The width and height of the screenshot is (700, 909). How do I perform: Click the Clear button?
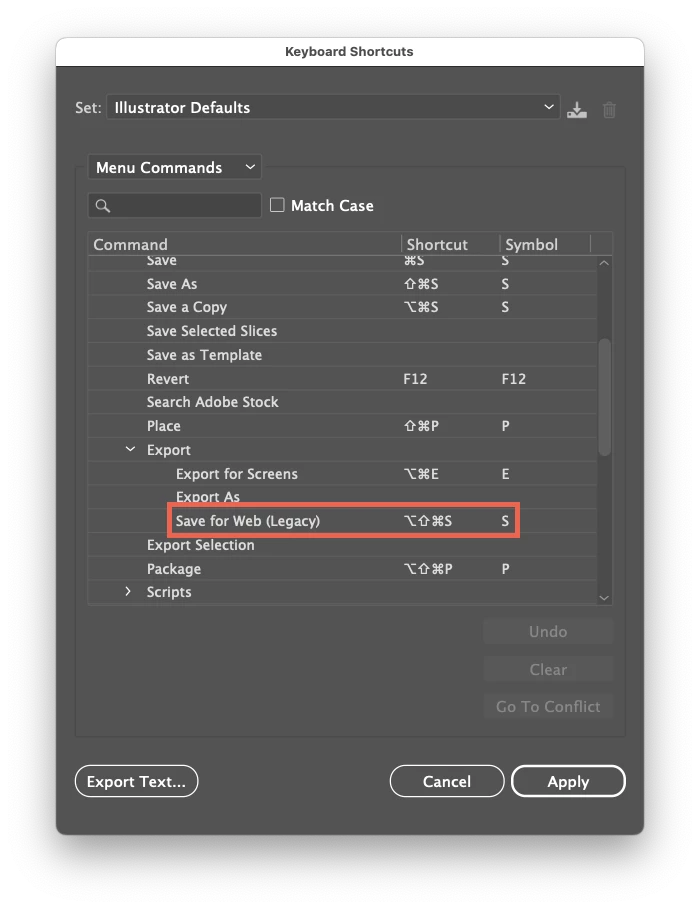click(548, 669)
